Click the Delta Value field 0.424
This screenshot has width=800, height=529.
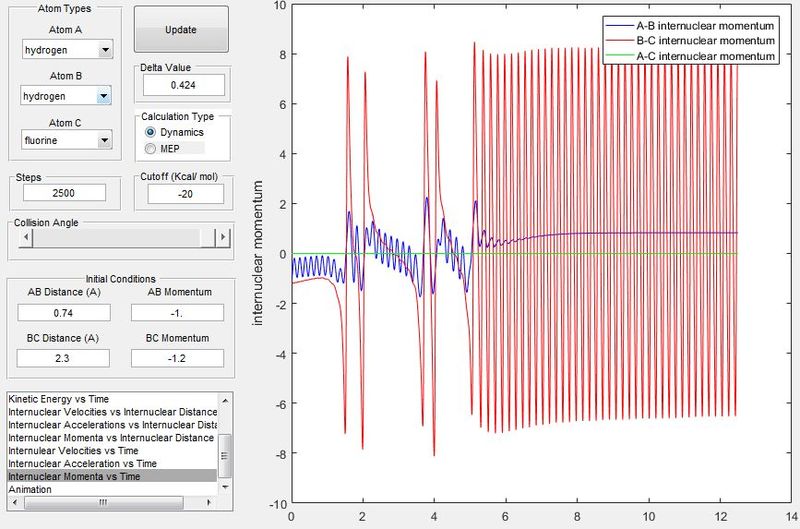click(x=184, y=85)
